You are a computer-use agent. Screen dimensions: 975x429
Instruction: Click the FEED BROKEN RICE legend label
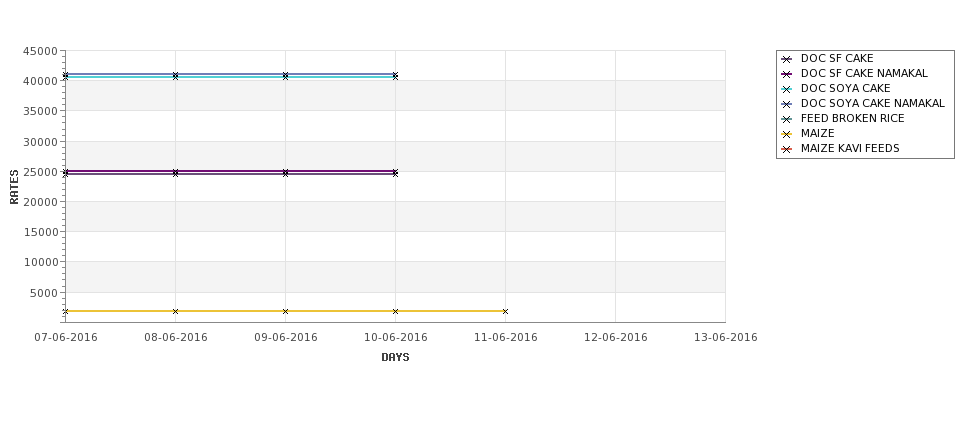(853, 118)
